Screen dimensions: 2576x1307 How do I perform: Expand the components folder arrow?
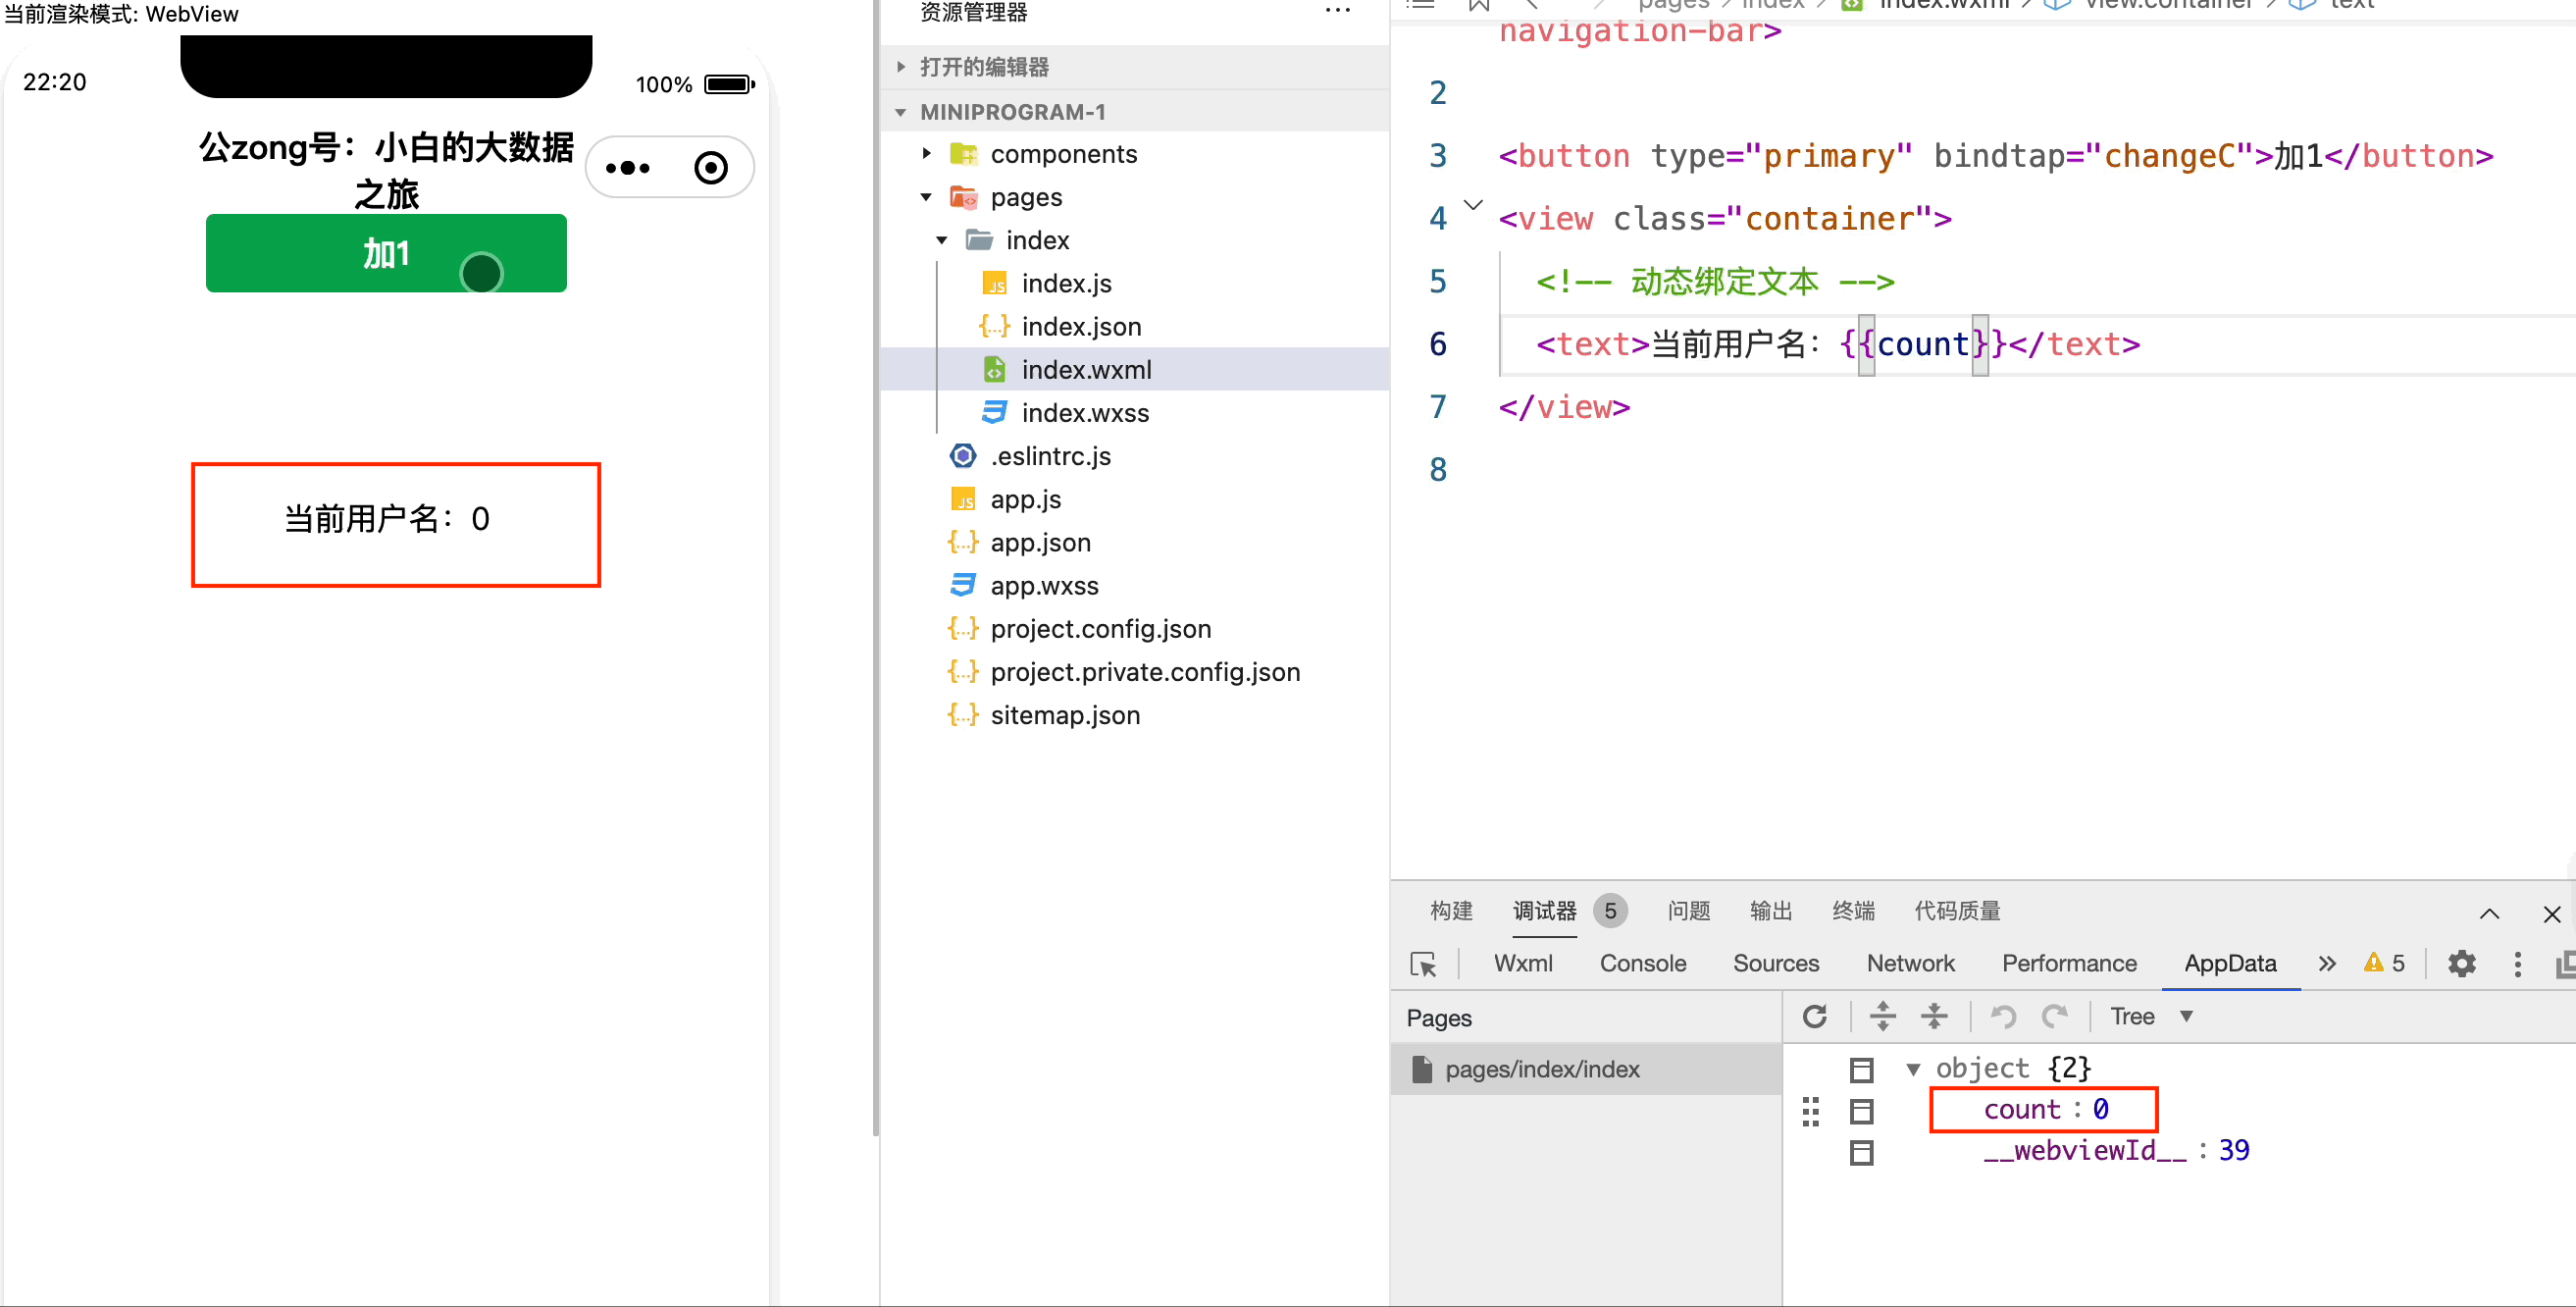pos(927,154)
